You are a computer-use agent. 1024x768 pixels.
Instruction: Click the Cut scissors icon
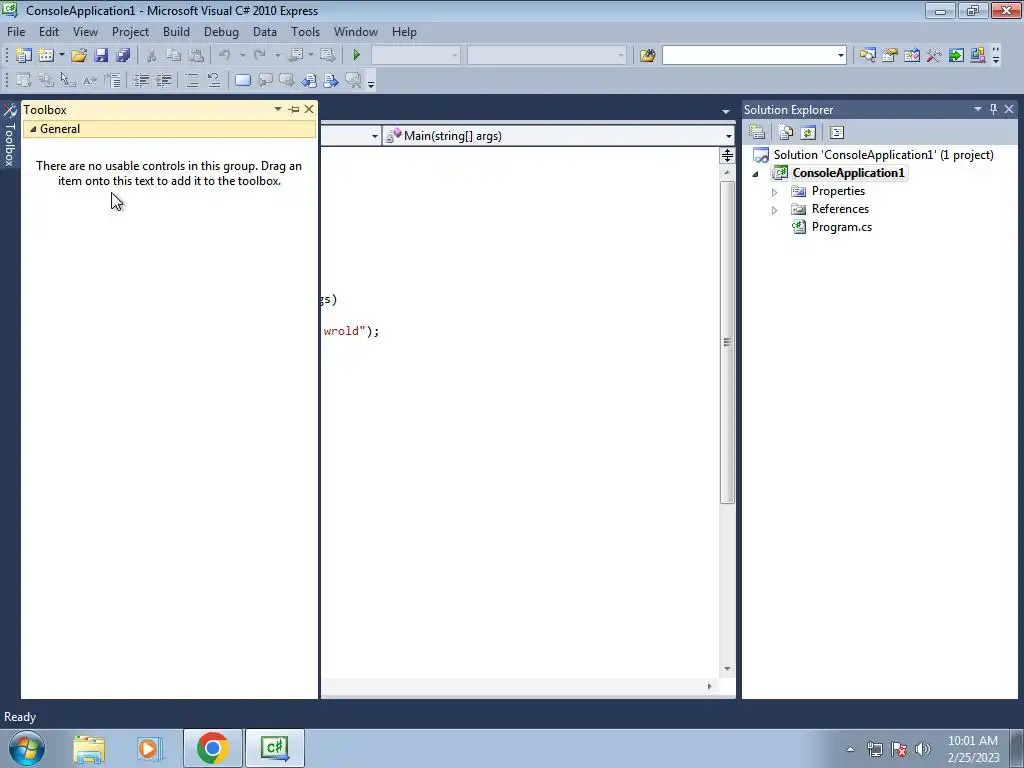click(151, 56)
